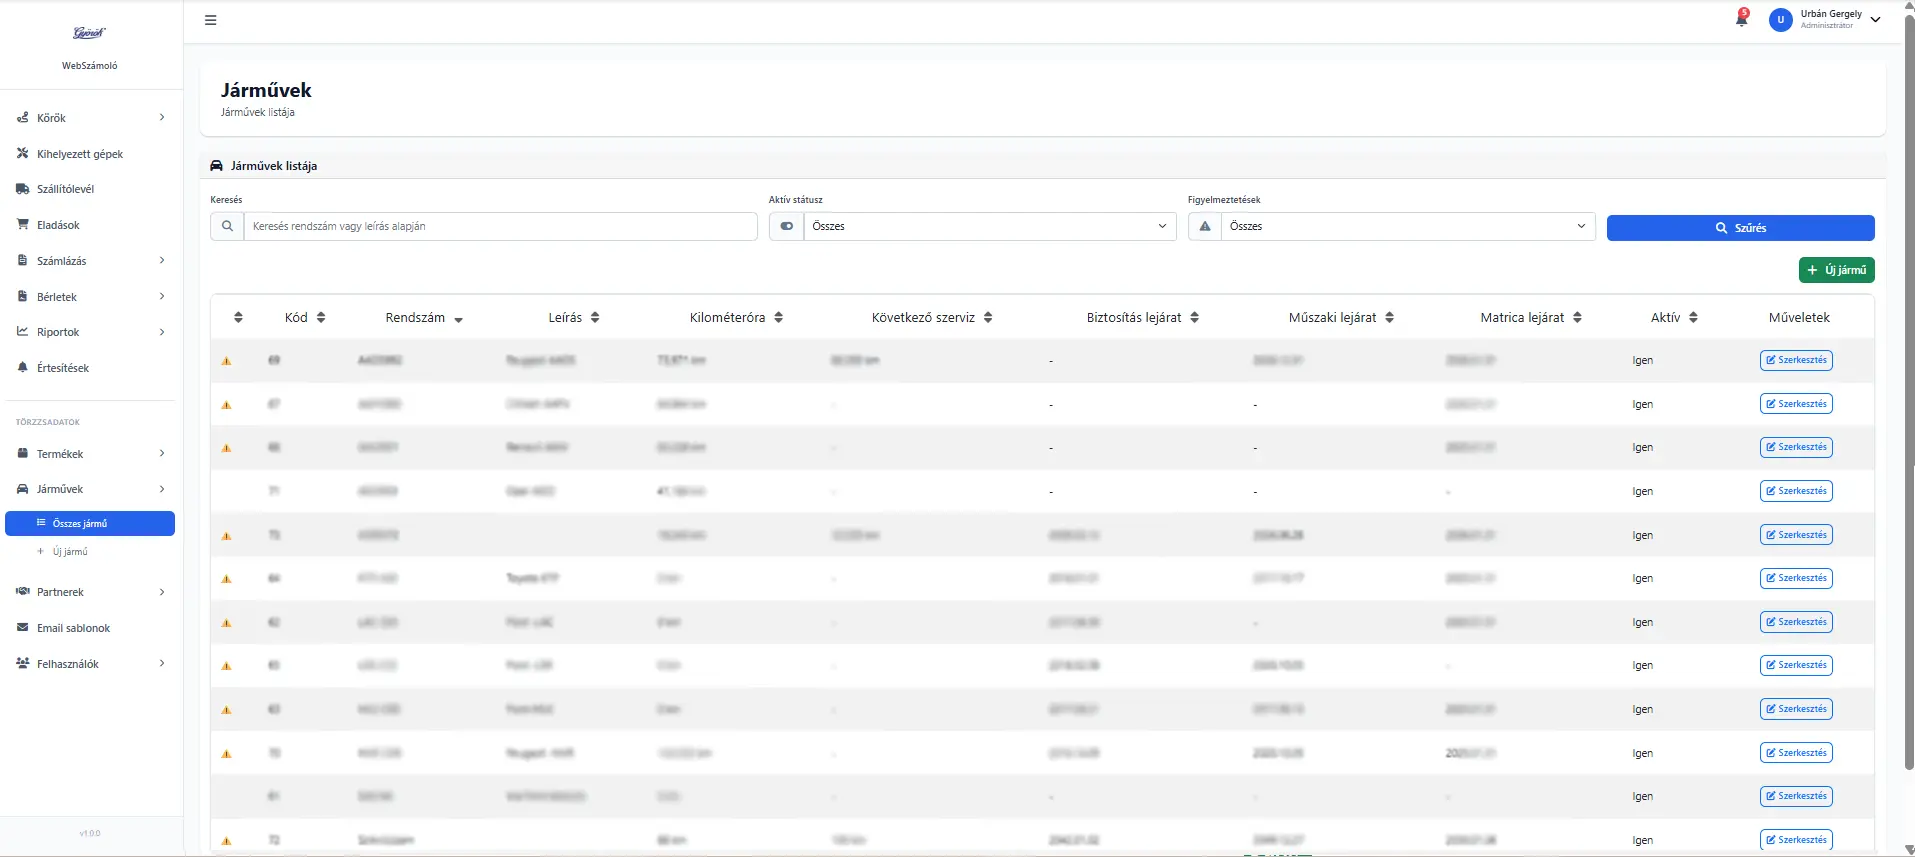This screenshot has height=857, width=1915.
Task: Focus the Keresés search input field
Action: point(500,226)
